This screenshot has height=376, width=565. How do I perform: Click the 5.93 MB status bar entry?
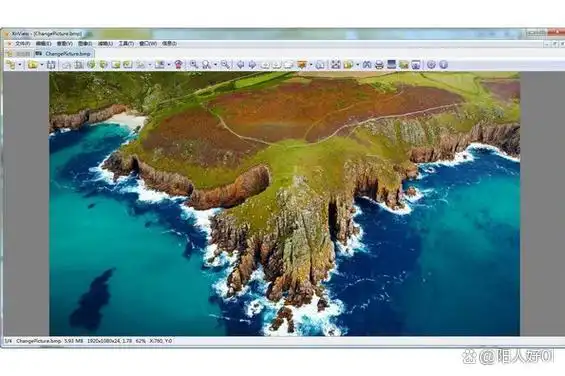click(x=74, y=341)
